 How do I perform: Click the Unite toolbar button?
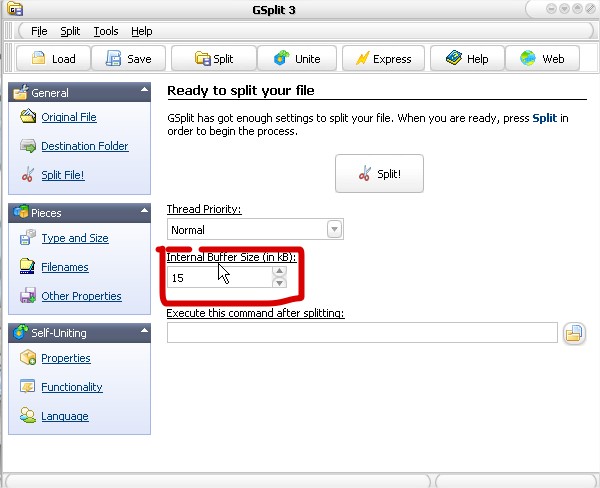[297, 59]
